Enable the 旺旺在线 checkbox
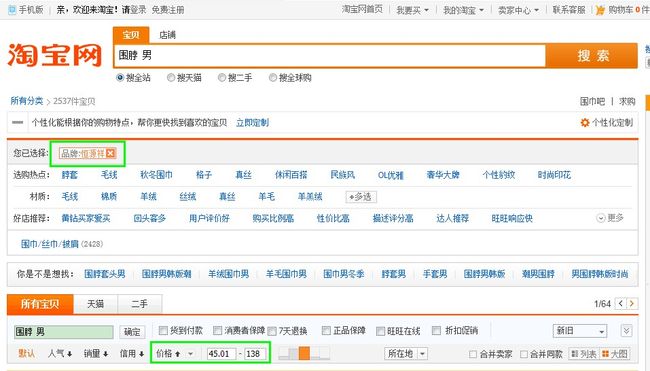The height and width of the screenshot is (371, 650). point(381,331)
